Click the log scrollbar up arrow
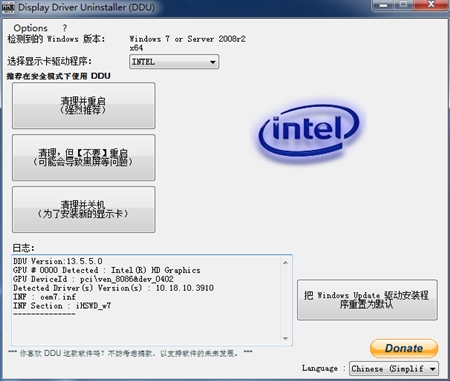The width and height of the screenshot is (450, 381). pyautogui.click(x=285, y=262)
